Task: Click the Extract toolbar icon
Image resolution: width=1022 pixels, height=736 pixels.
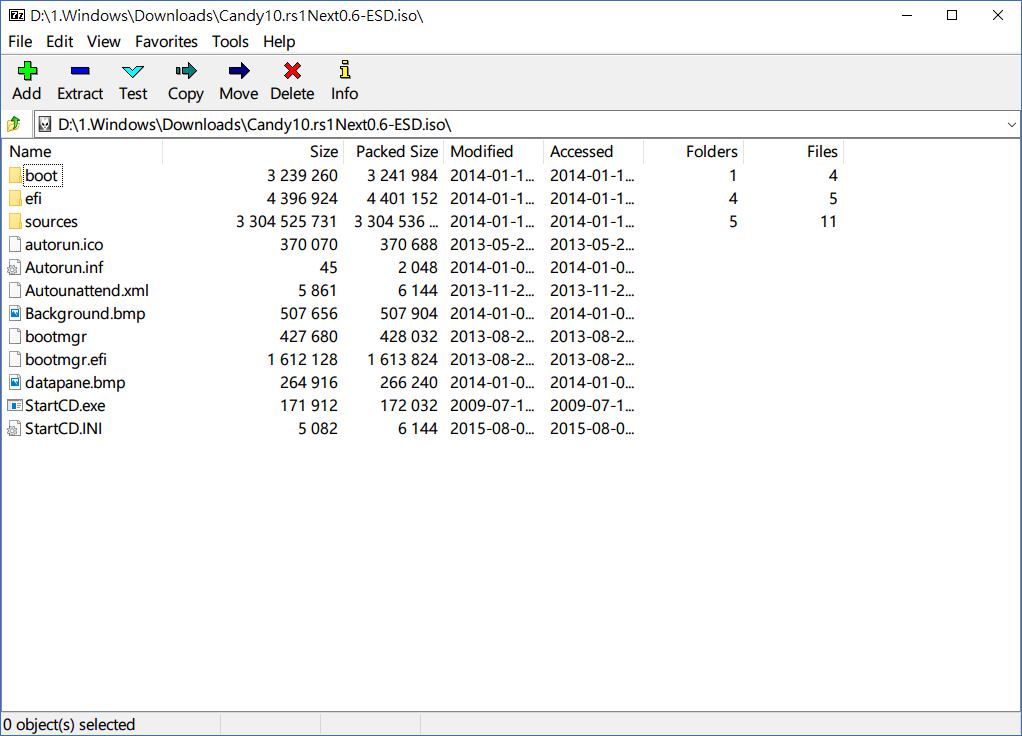Action: pyautogui.click(x=80, y=70)
